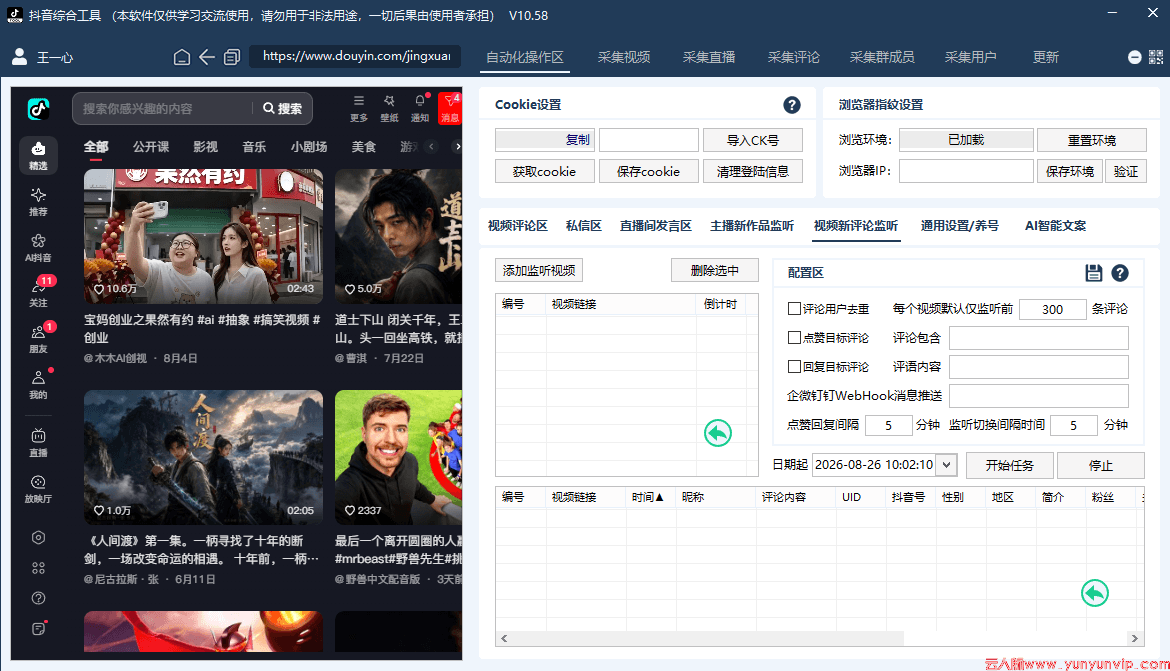Switch to 采集视频 tab

click(624, 57)
